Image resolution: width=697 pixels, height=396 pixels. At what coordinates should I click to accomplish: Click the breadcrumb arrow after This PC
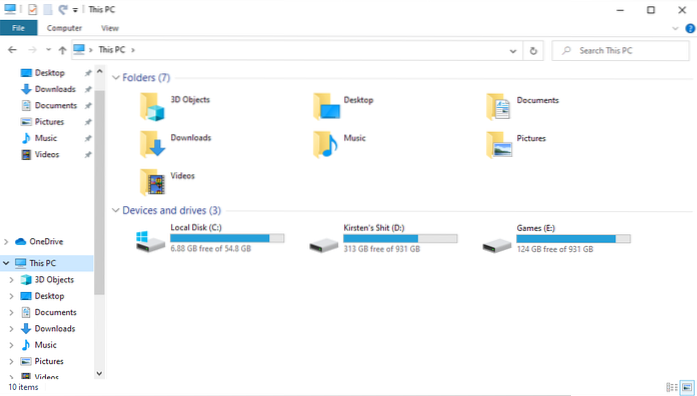pyautogui.click(x=133, y=50)
